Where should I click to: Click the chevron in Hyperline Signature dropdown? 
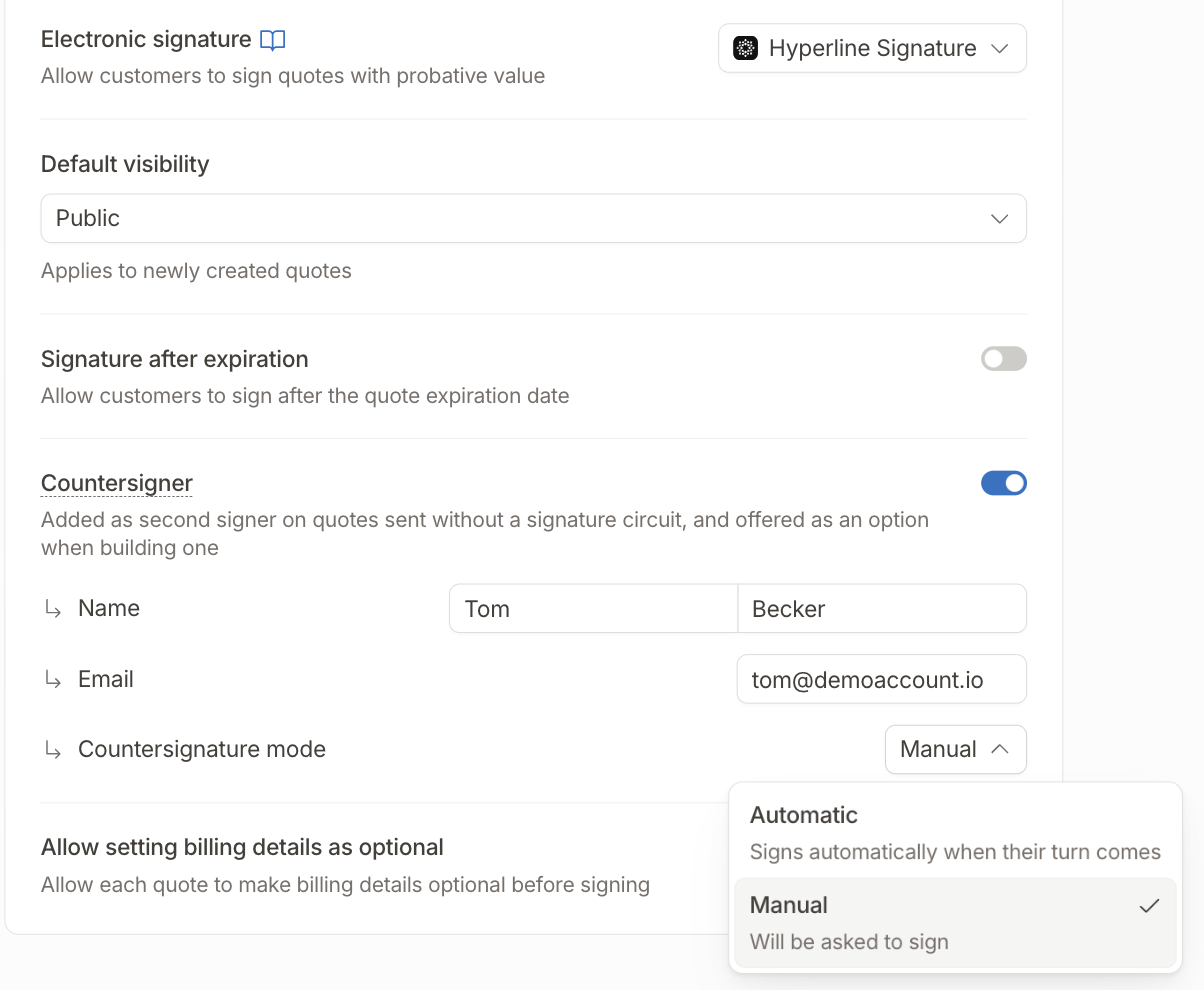click(999, 48)
